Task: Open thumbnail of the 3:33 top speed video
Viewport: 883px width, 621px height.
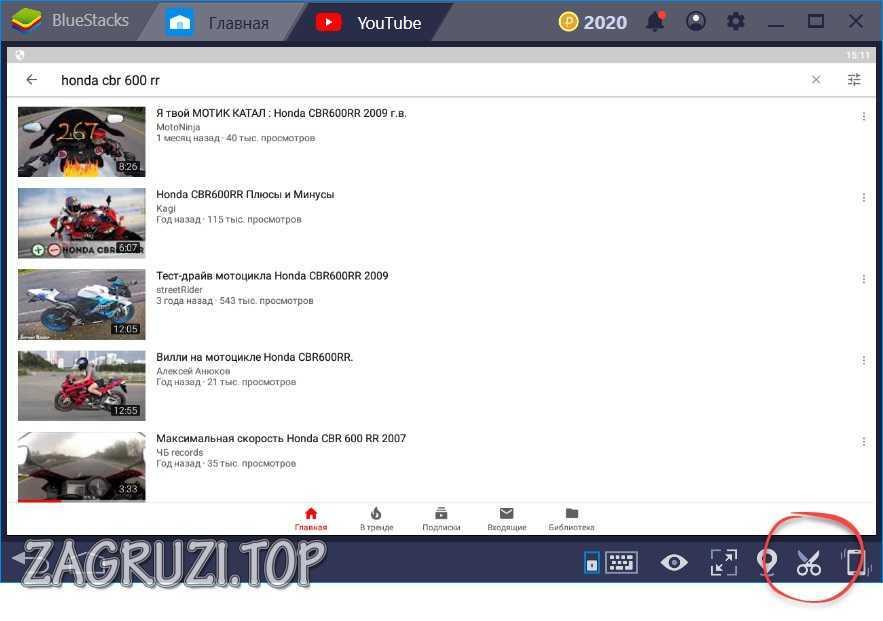Action: pyautogui.click(x=82, y=467)
